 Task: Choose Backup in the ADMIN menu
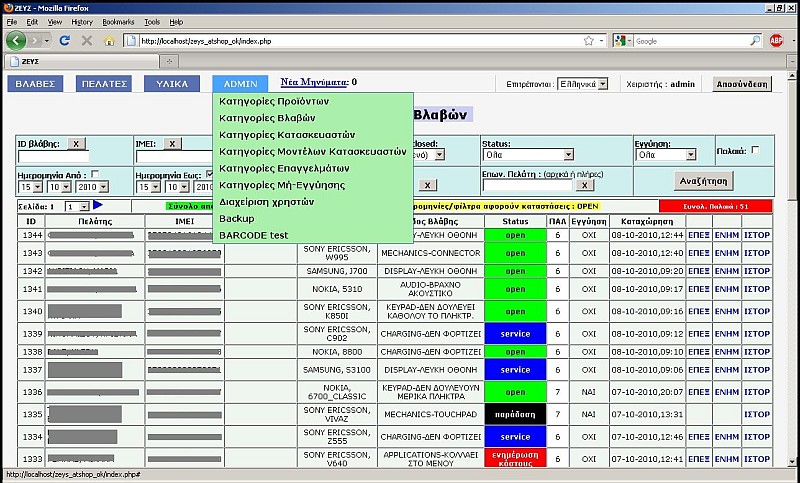(237, 218)
